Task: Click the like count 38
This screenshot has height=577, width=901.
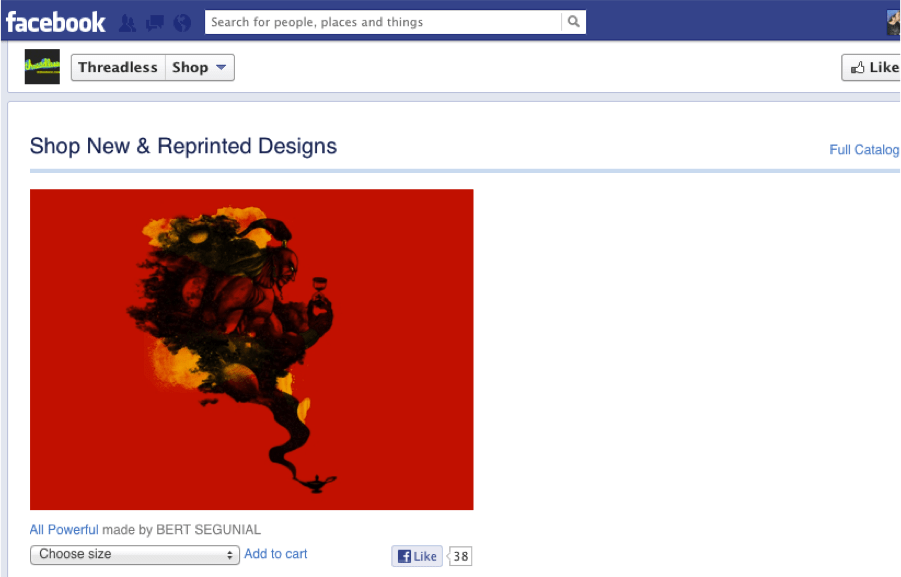Action: (460, 556)
